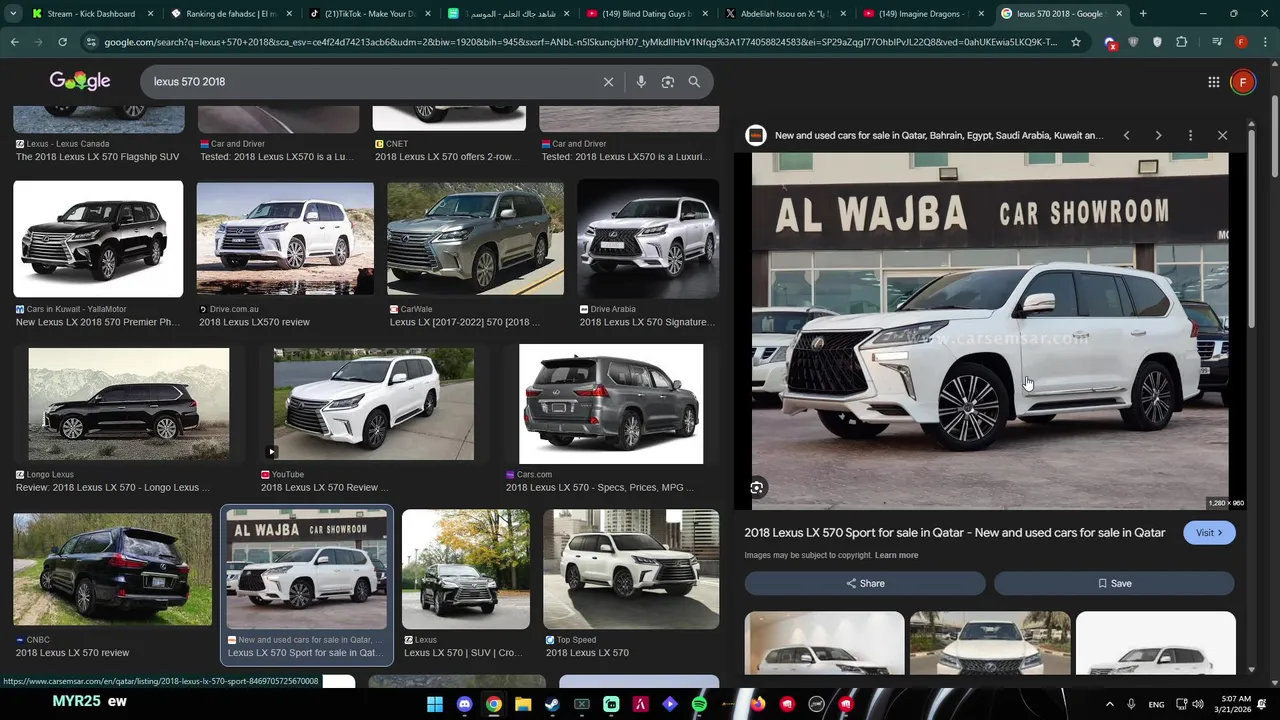Open the Chrome extensions puzzle icon
Screen dimensions: 1280x720
pos(1182,42)
